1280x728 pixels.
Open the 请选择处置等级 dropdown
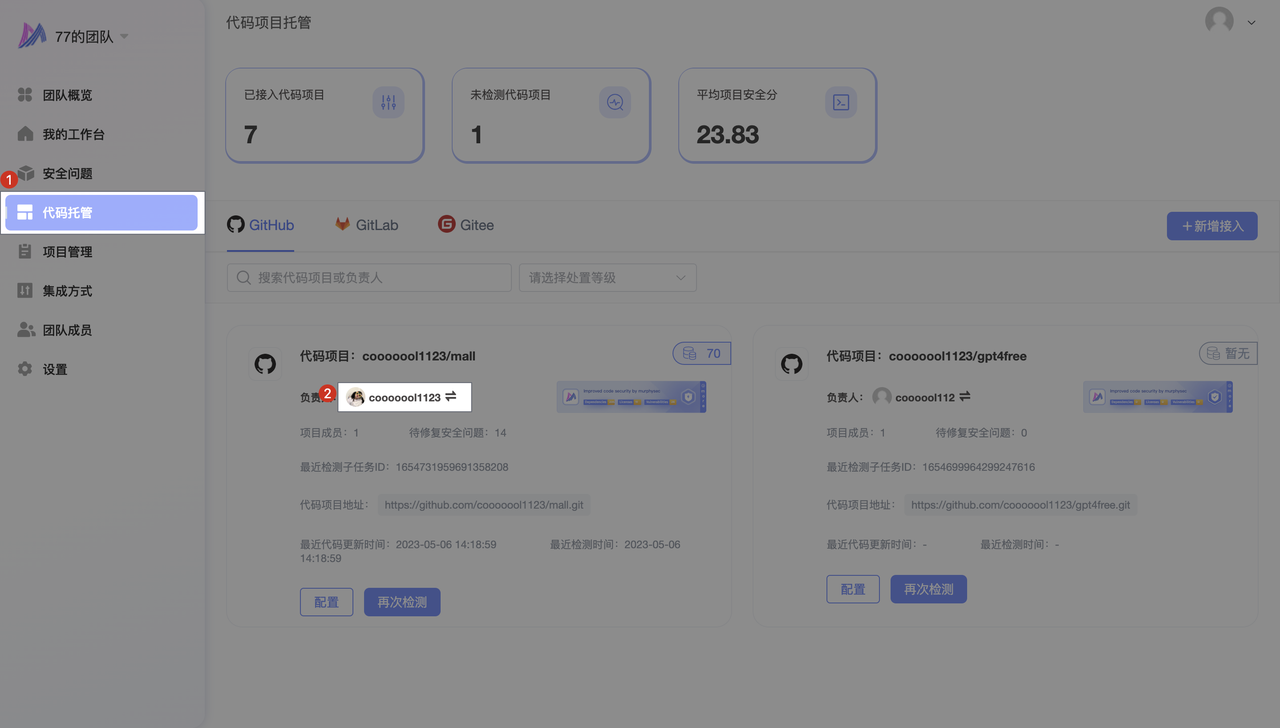pyautogui.click(x=607, y=278)
